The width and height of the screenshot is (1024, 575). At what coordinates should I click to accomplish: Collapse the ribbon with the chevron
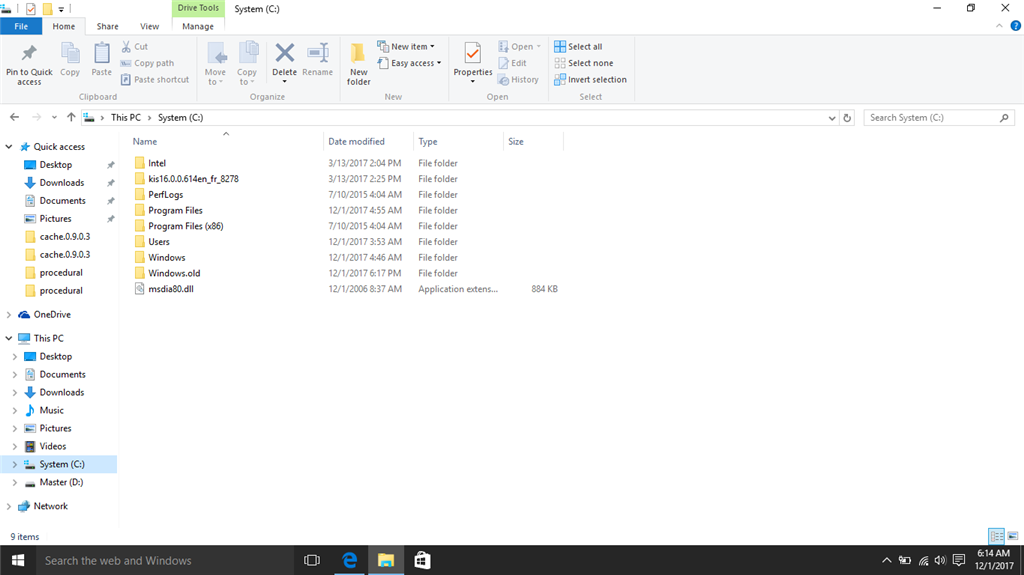click(999, 26)
